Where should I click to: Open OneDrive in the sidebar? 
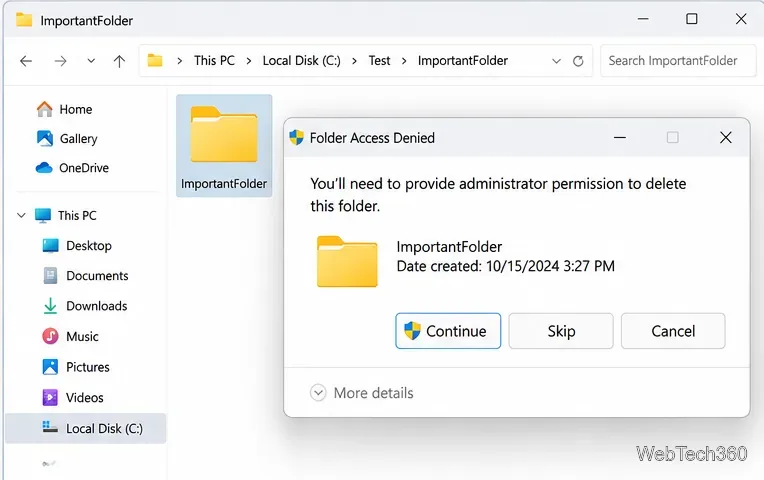pos(72,168)
